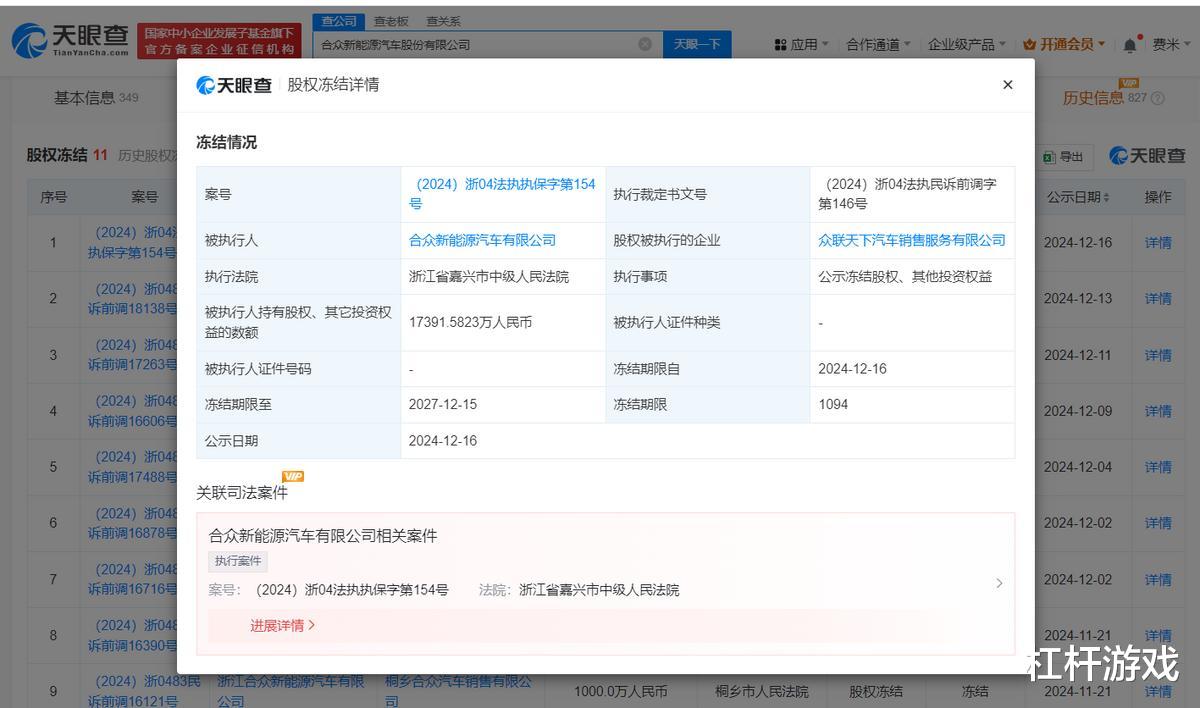Open 详情 for the 2024-12-13 row
The width and height of the screenshot is (1200, 708).
tap(1158, 298)
